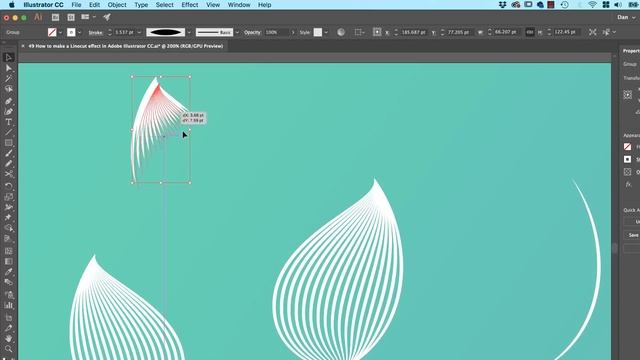Select the Linocut effect document tab
The image size is (640, 360).
(x=126, y=46)
